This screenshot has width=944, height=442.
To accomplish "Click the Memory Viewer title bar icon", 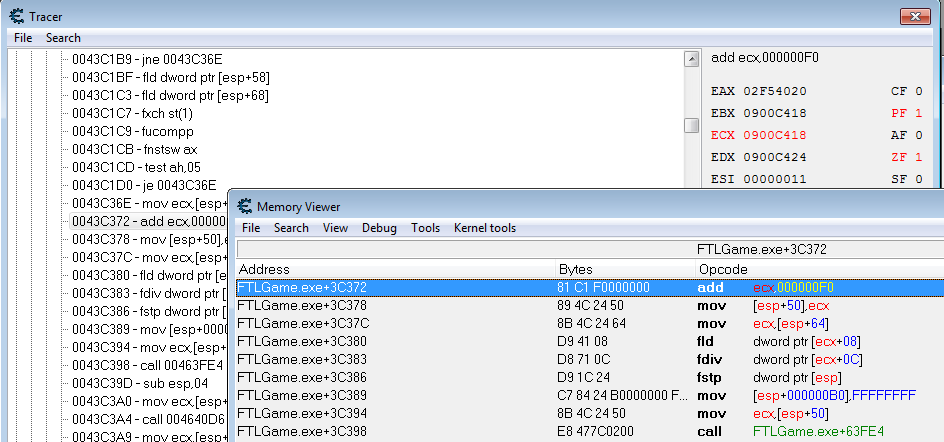I will pos(244,206).
